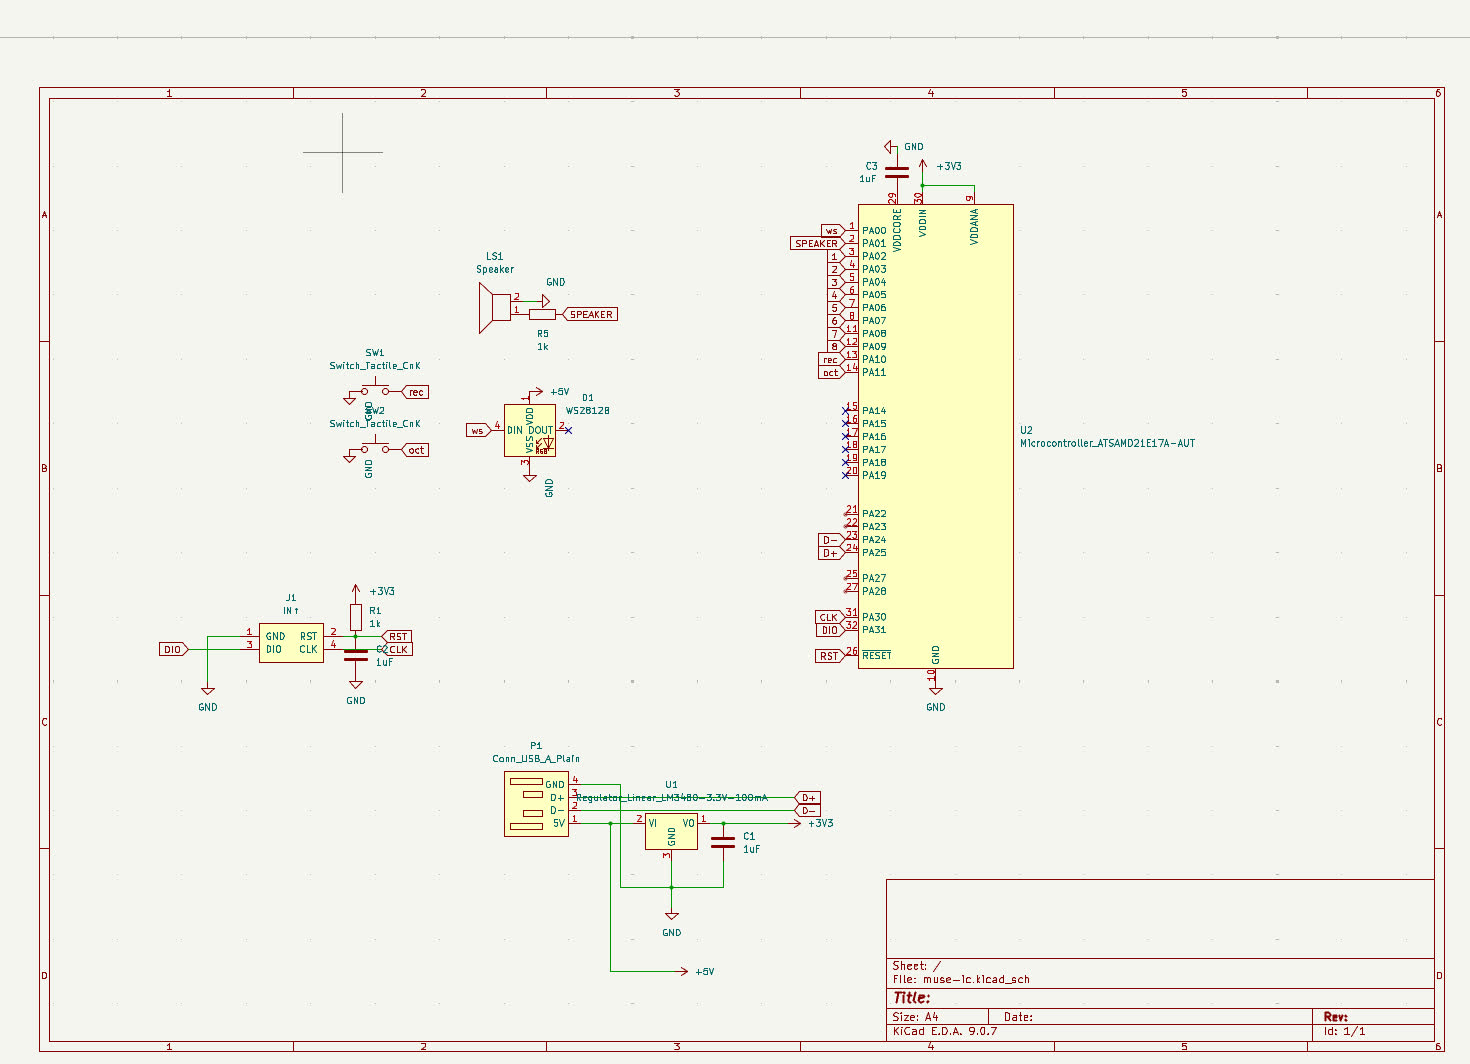Select the SPEAKER net label near PA01
Viewport: 1470px width, 1064px height.
tap(815, 242)
